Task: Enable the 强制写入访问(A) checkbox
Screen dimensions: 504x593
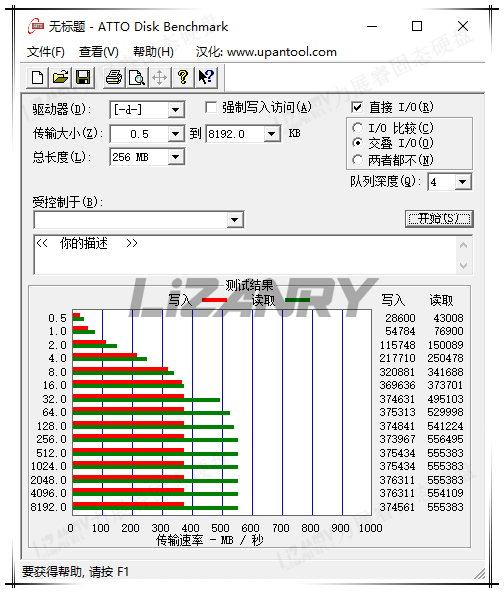Action: point(211,107)
